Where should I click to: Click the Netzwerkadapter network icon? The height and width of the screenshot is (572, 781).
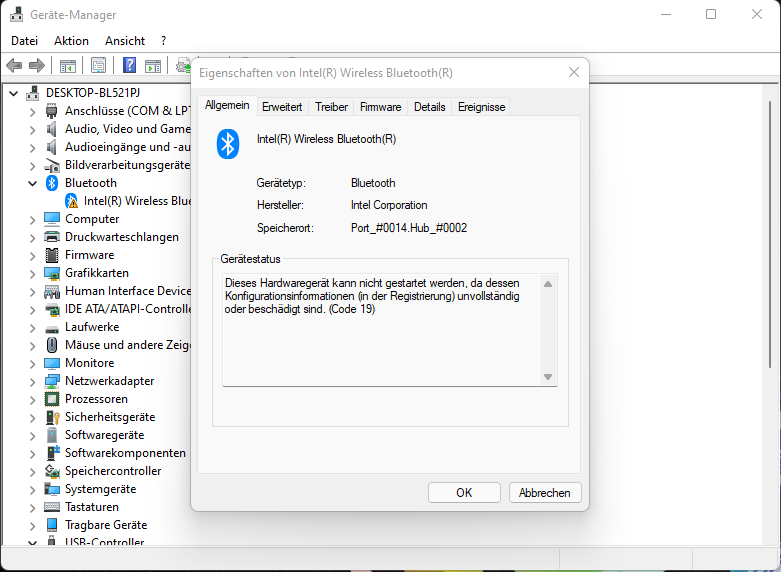(52, 381)
